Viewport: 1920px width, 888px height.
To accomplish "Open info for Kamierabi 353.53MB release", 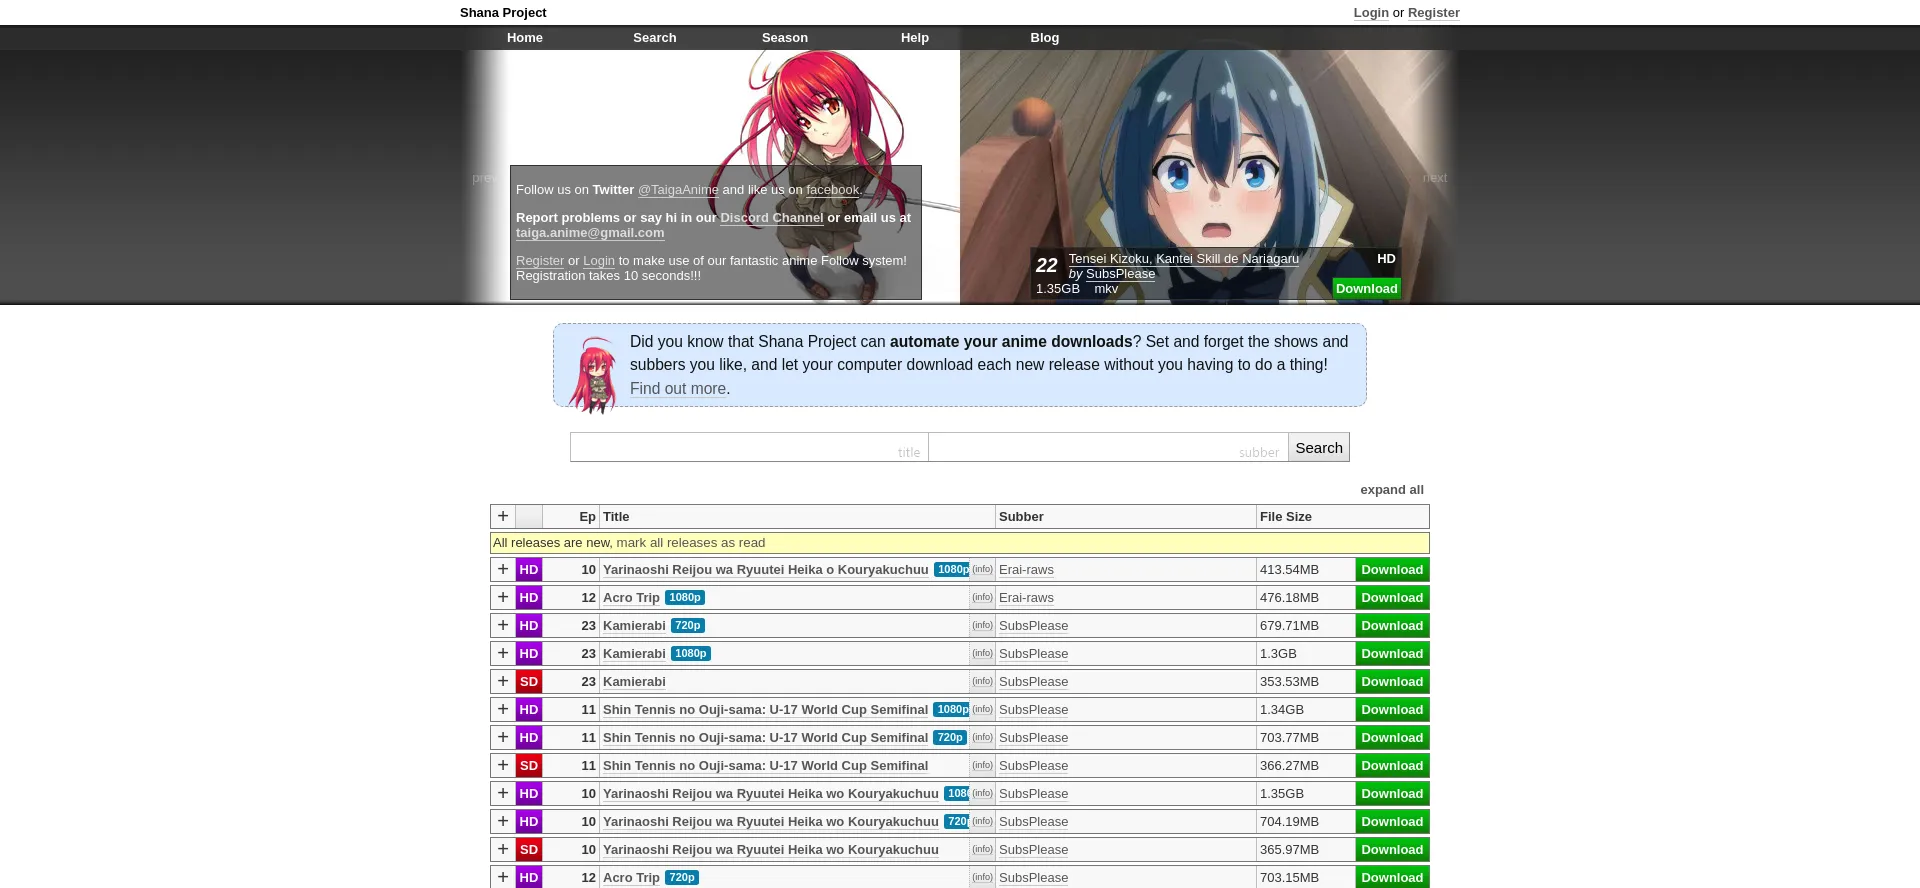I will (982, 681).
